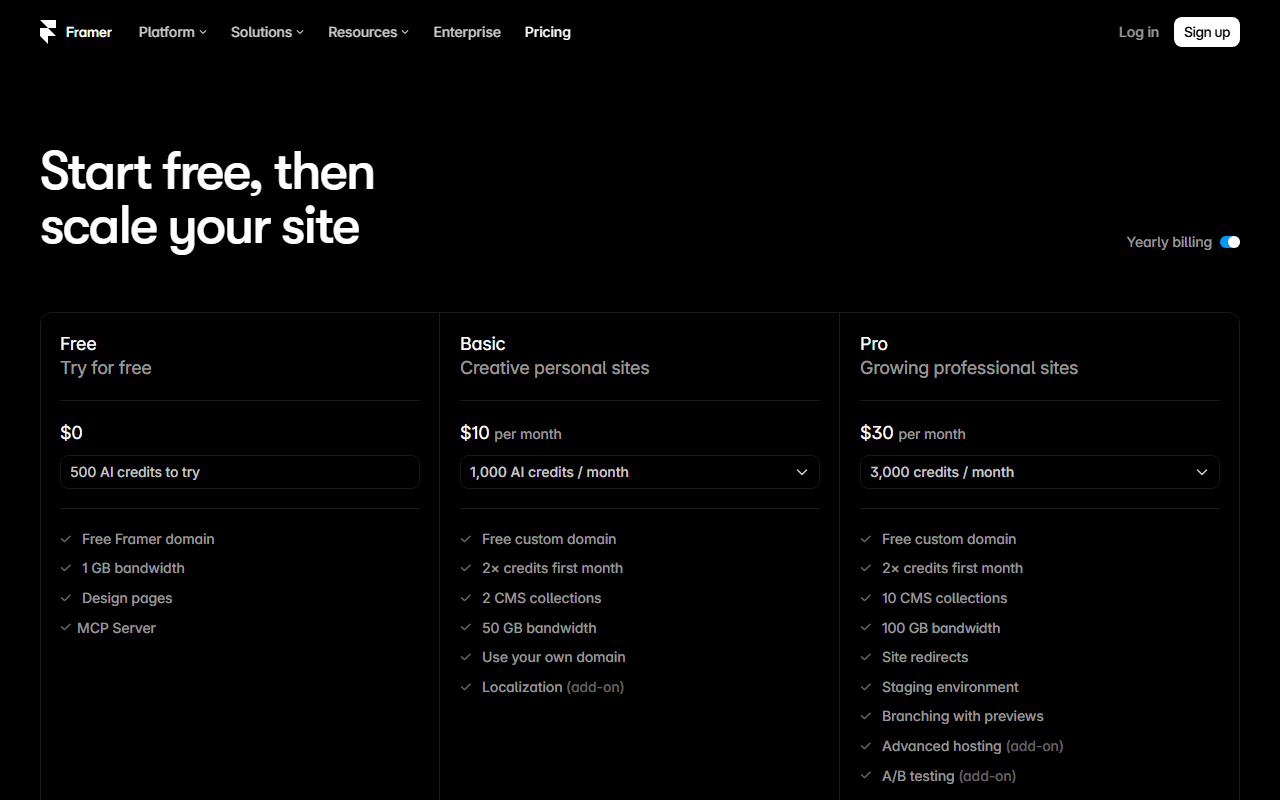
Task: Click the Localization add-on feature
Action: (x=553, y=687)
